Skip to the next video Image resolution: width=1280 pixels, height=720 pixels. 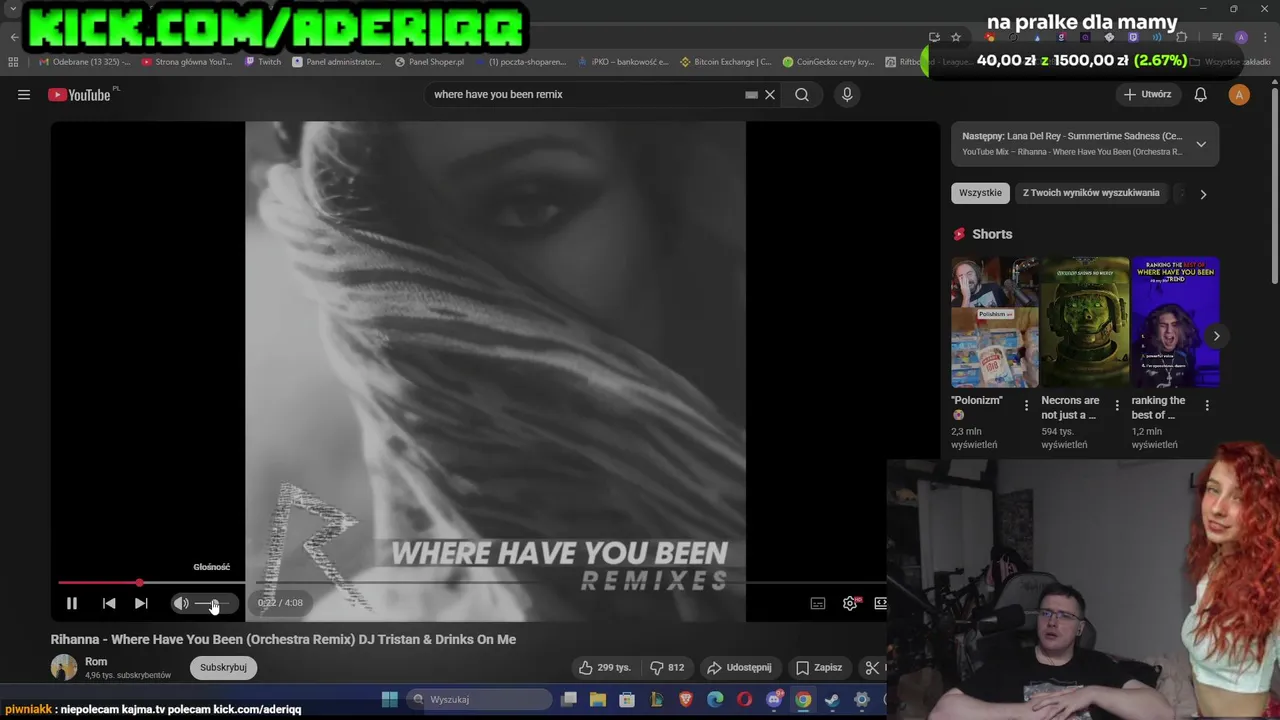pos(141,603)
